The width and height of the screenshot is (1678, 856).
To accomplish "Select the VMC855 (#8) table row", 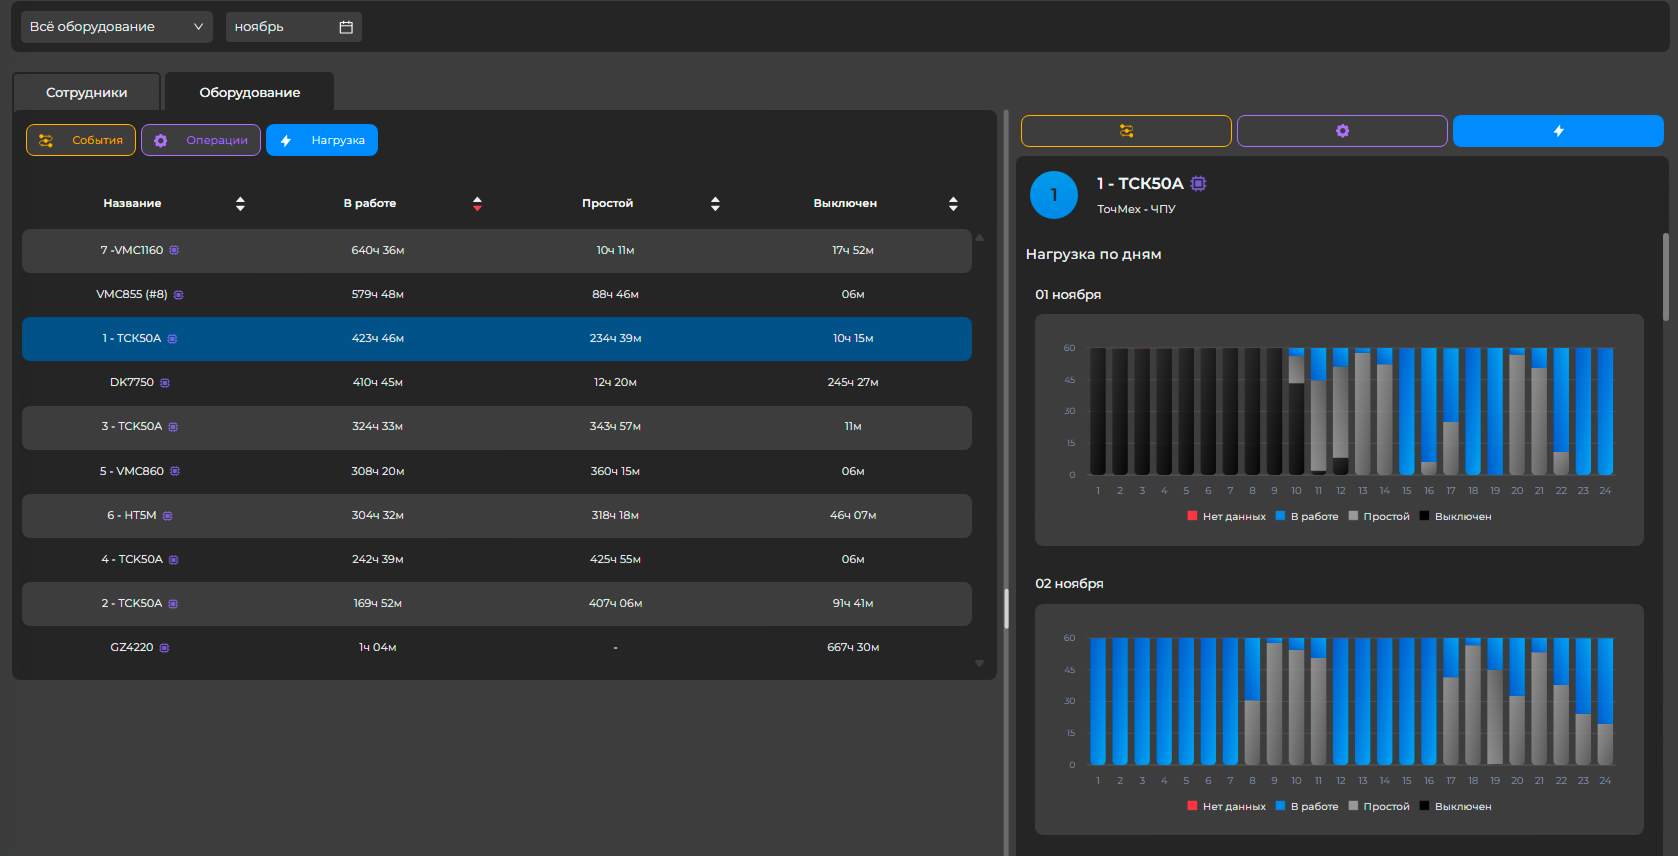I will (496, 295).
